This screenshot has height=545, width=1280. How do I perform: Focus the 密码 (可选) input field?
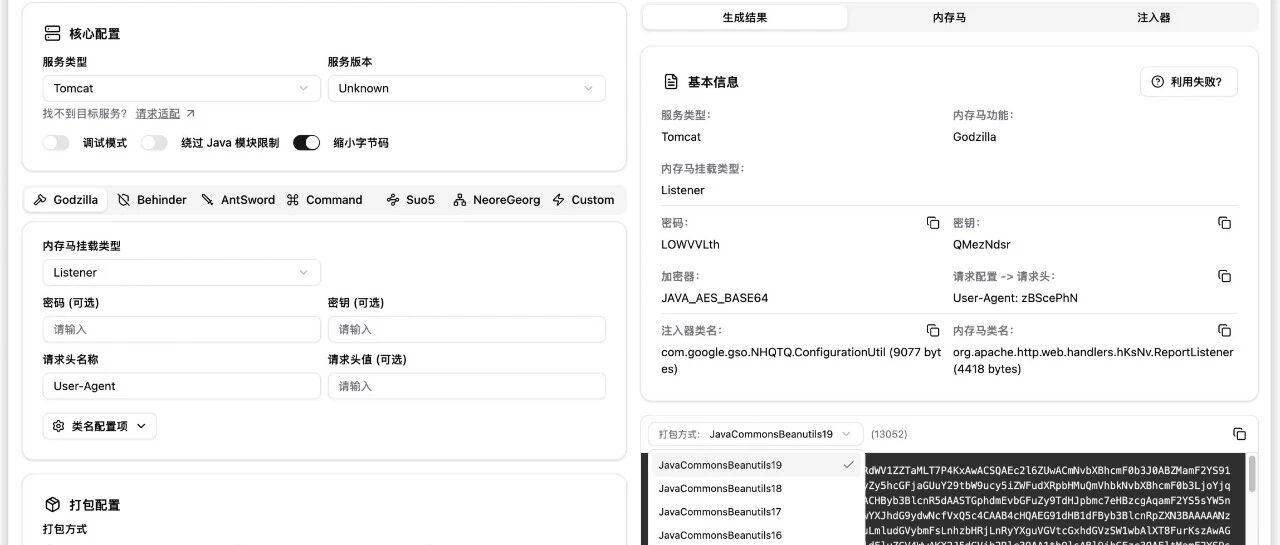(x=181, y=329)
